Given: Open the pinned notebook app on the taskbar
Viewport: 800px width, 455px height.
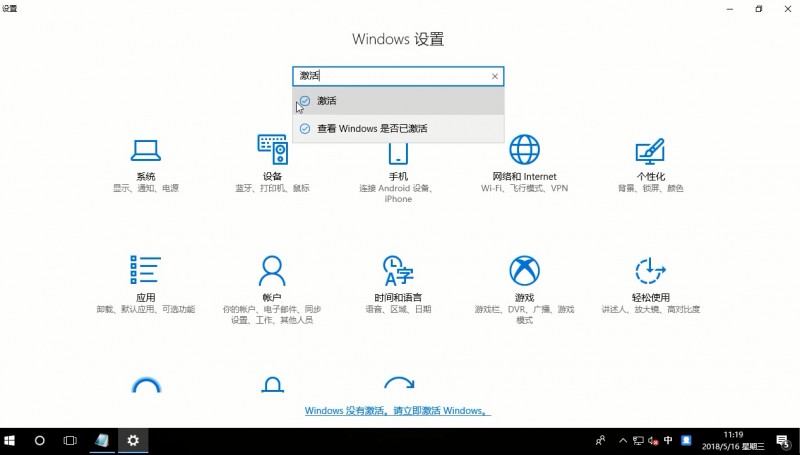Looking at the screenshot, I should pos(102,441).
